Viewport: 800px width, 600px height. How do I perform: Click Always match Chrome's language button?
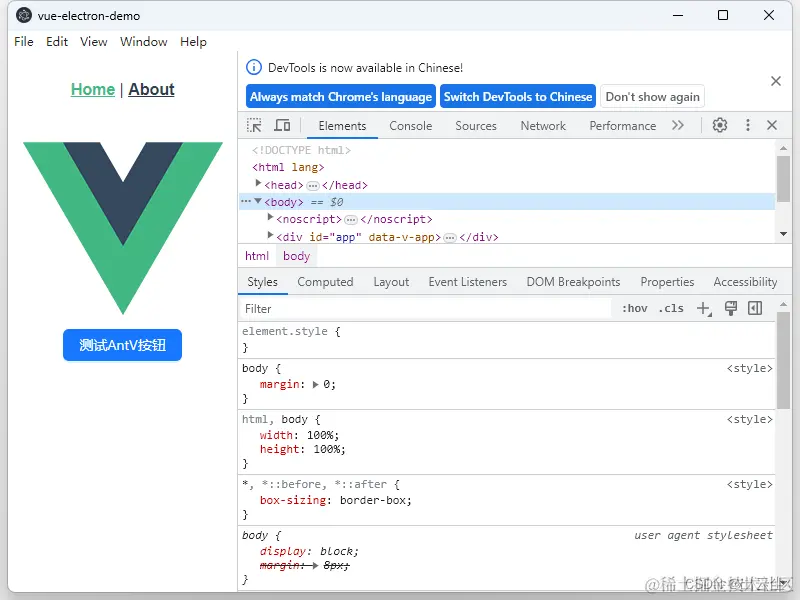341,96
